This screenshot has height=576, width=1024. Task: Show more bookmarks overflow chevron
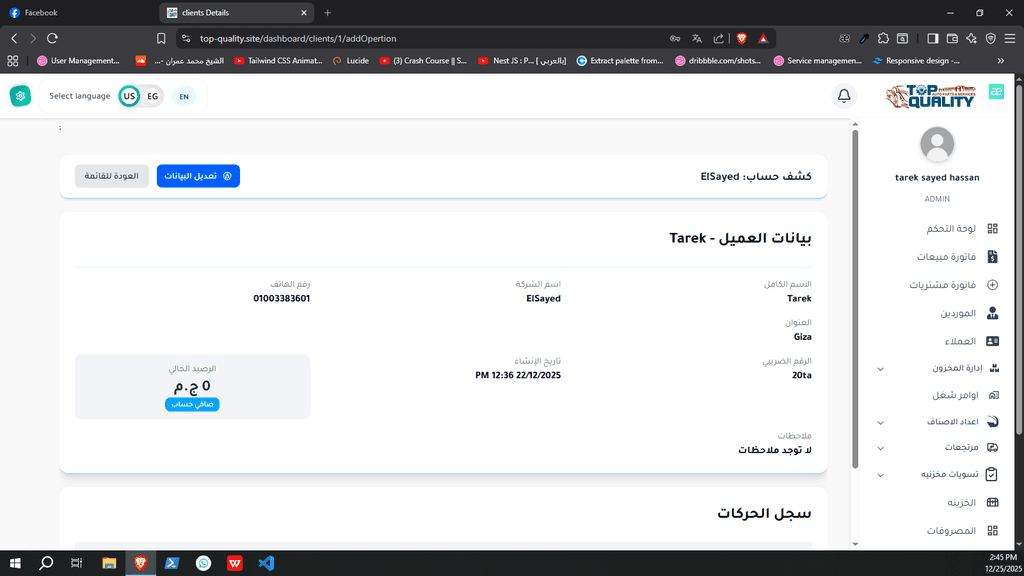click(1000, 61)
